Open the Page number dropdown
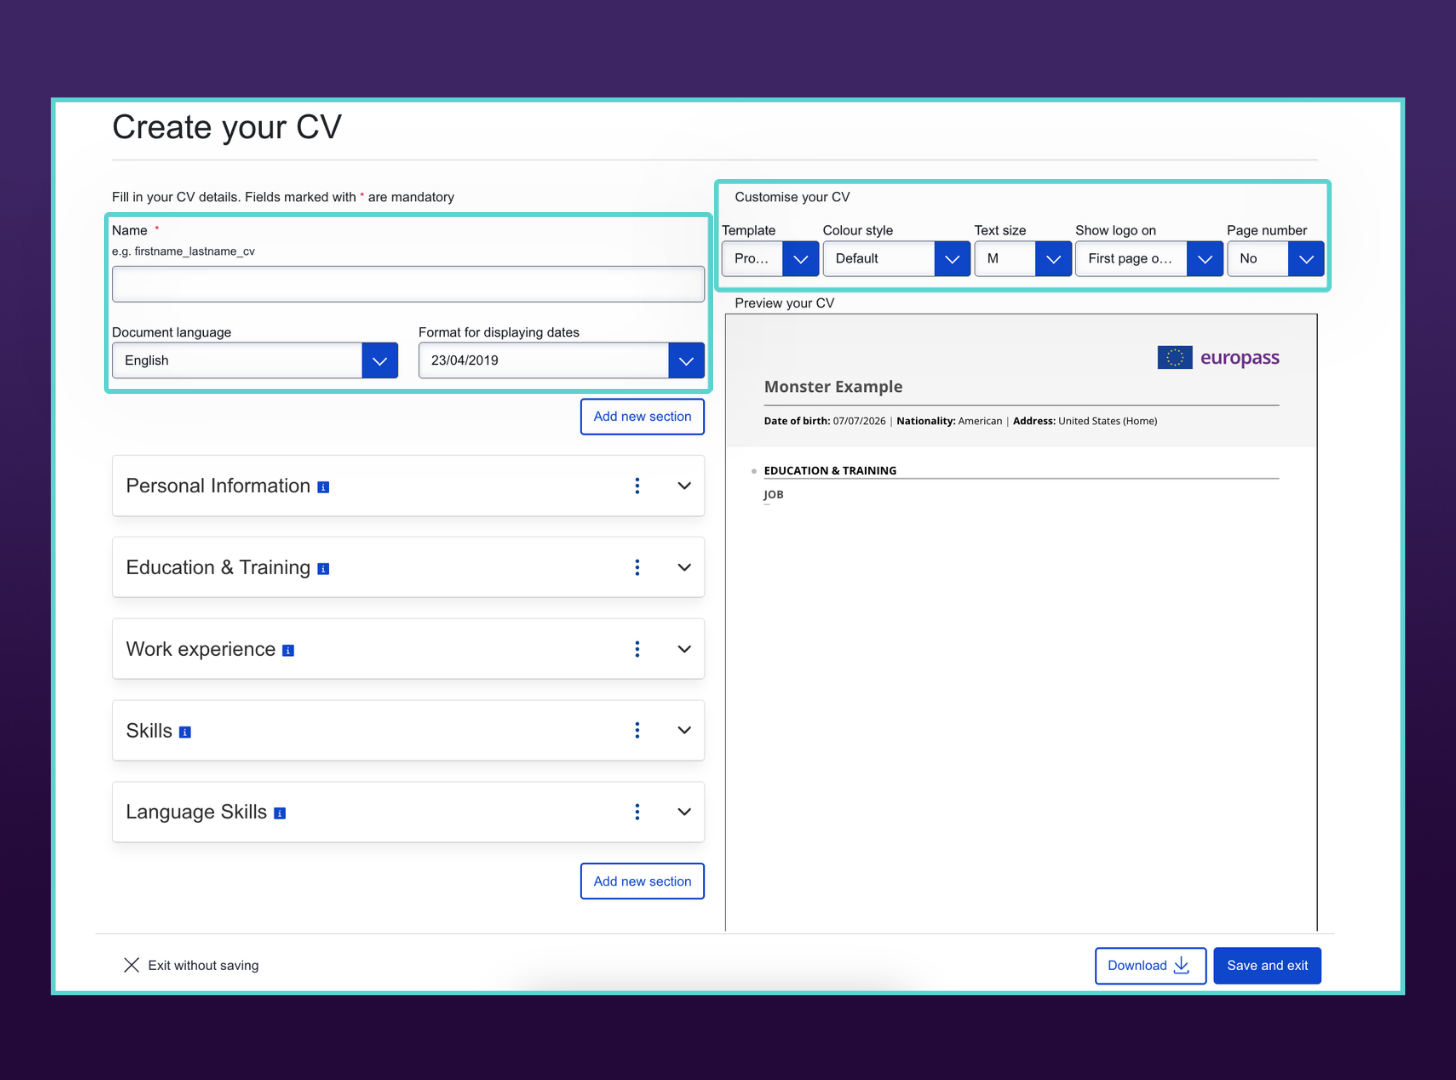Image resolution: width=1456 pixels, height=1080 pixels. (x=1276, y=258)
